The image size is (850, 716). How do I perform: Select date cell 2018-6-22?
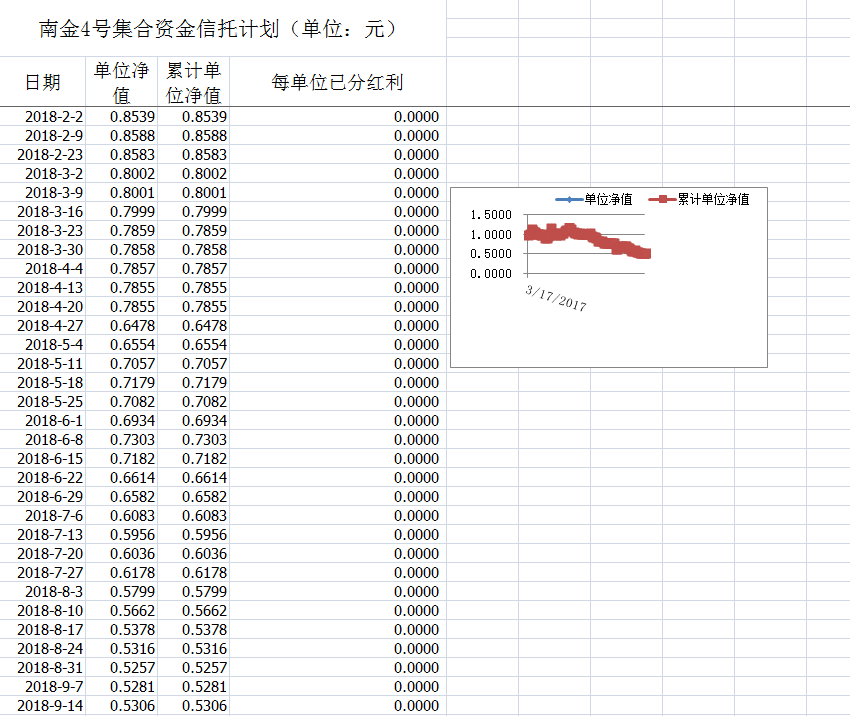(42, 477)
